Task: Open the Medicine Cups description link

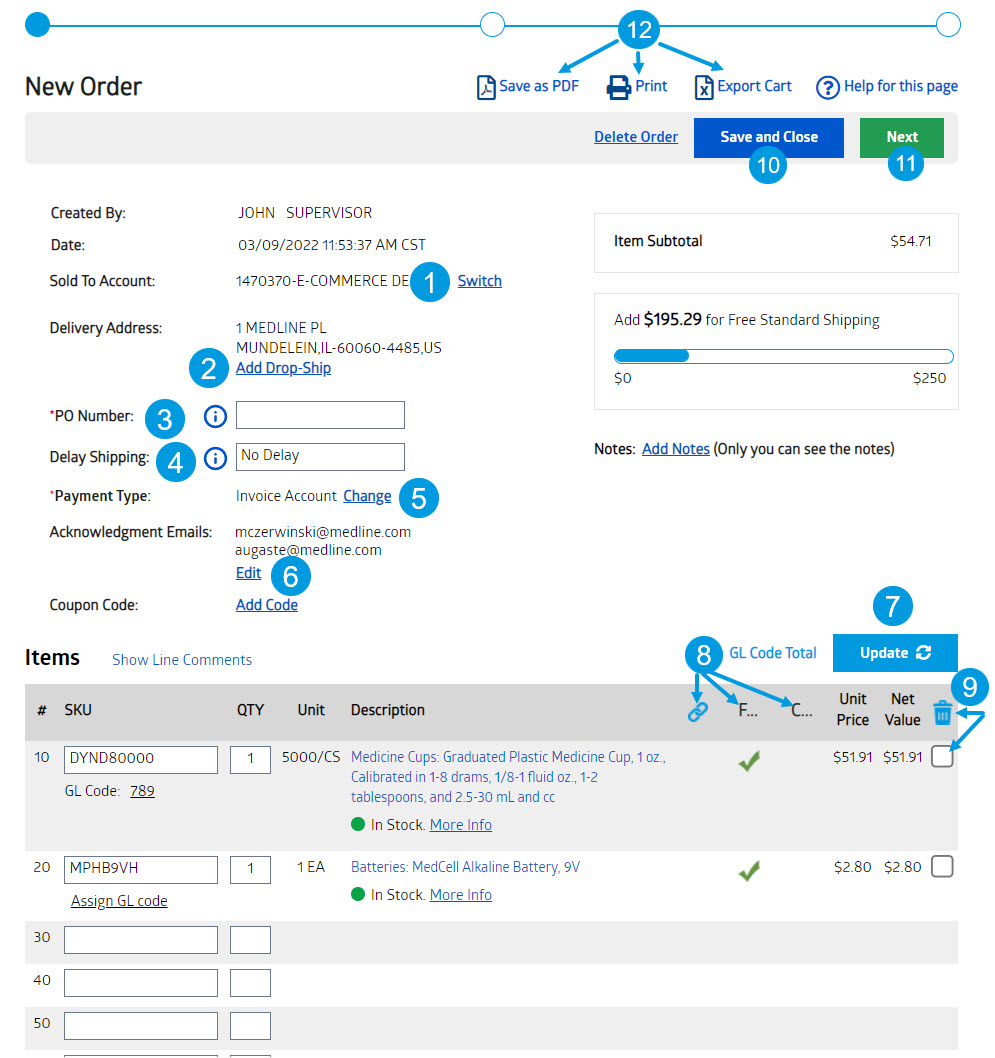Action: click(509, 777)
